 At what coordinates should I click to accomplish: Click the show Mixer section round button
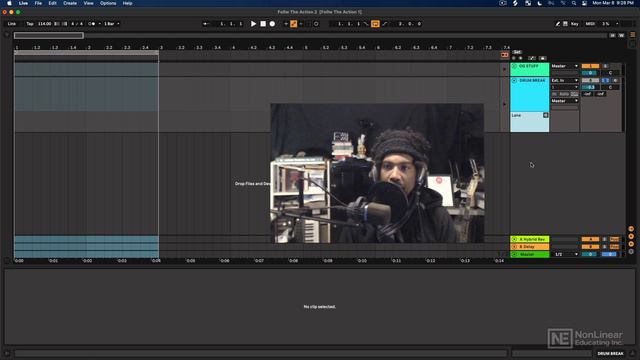(631, 244)
